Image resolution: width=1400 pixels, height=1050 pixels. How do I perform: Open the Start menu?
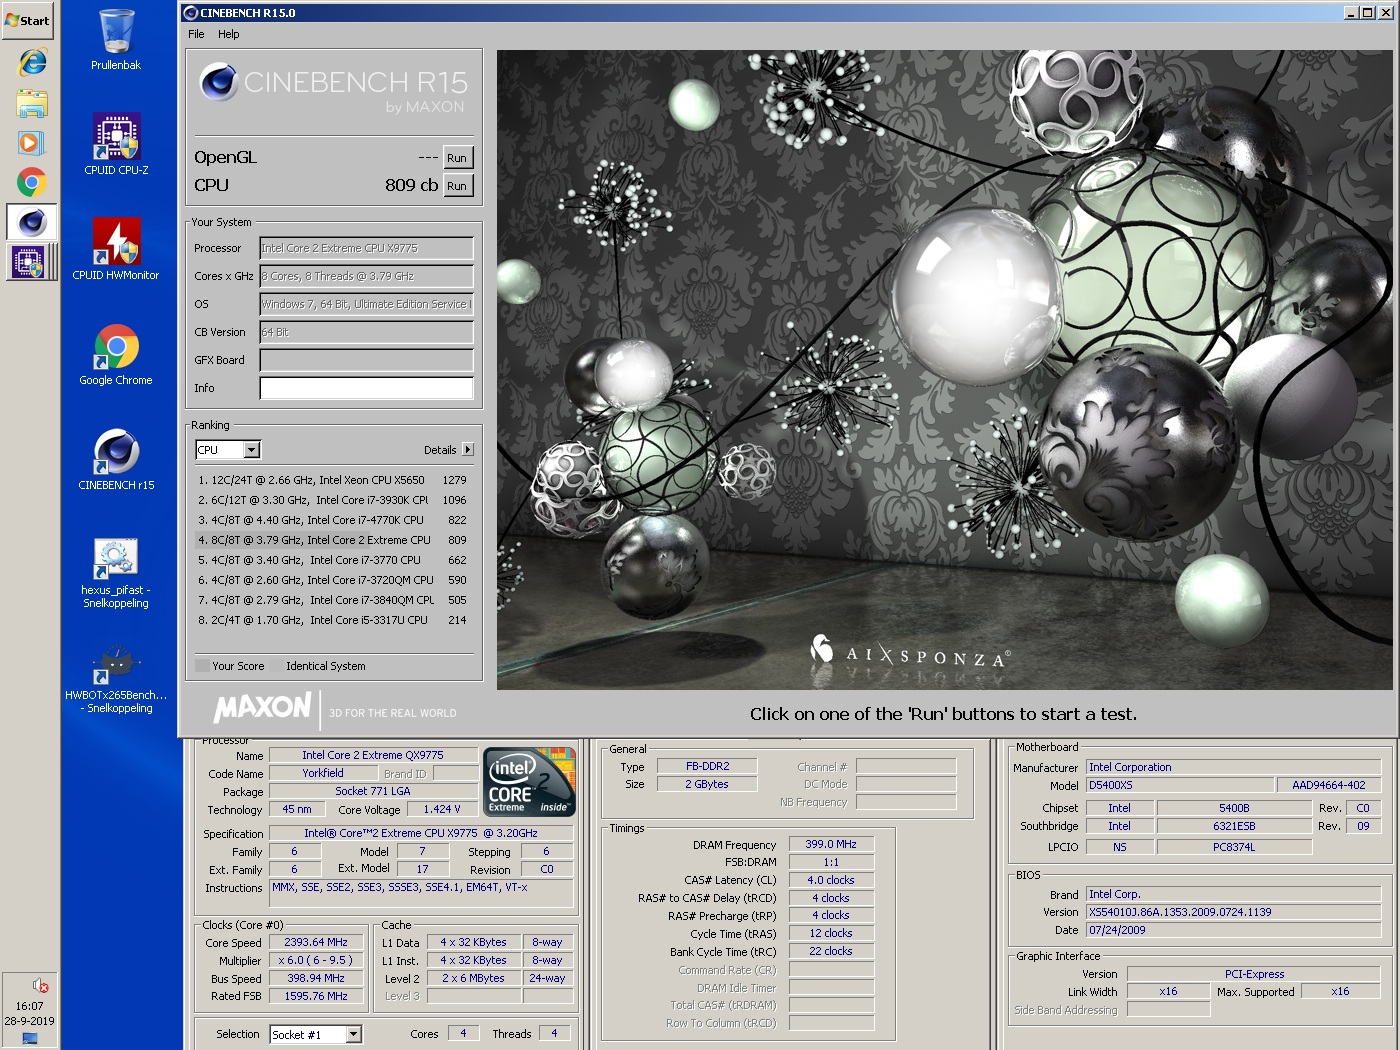click(x=28, y=20)
